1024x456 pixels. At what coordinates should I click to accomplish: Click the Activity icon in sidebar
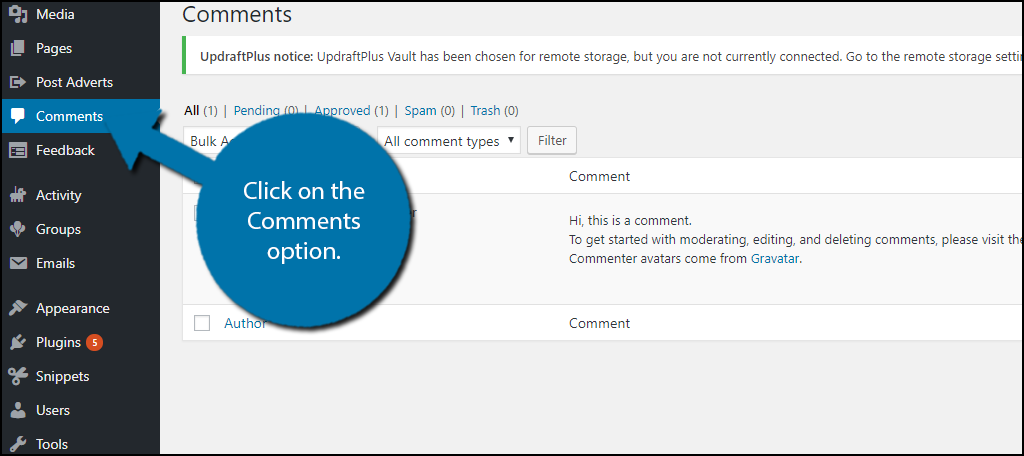[x=18, y=195]
